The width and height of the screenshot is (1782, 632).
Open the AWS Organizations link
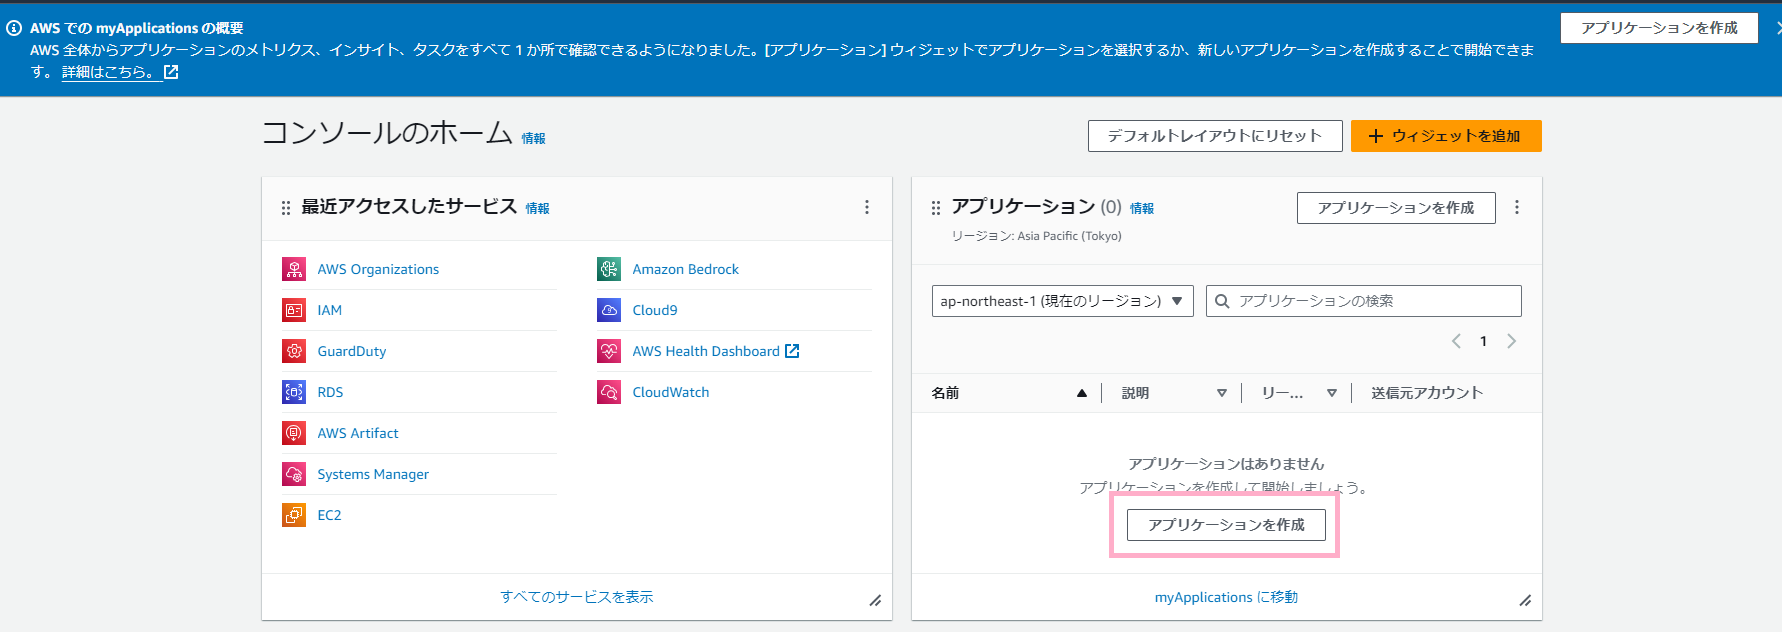[378, 269]
